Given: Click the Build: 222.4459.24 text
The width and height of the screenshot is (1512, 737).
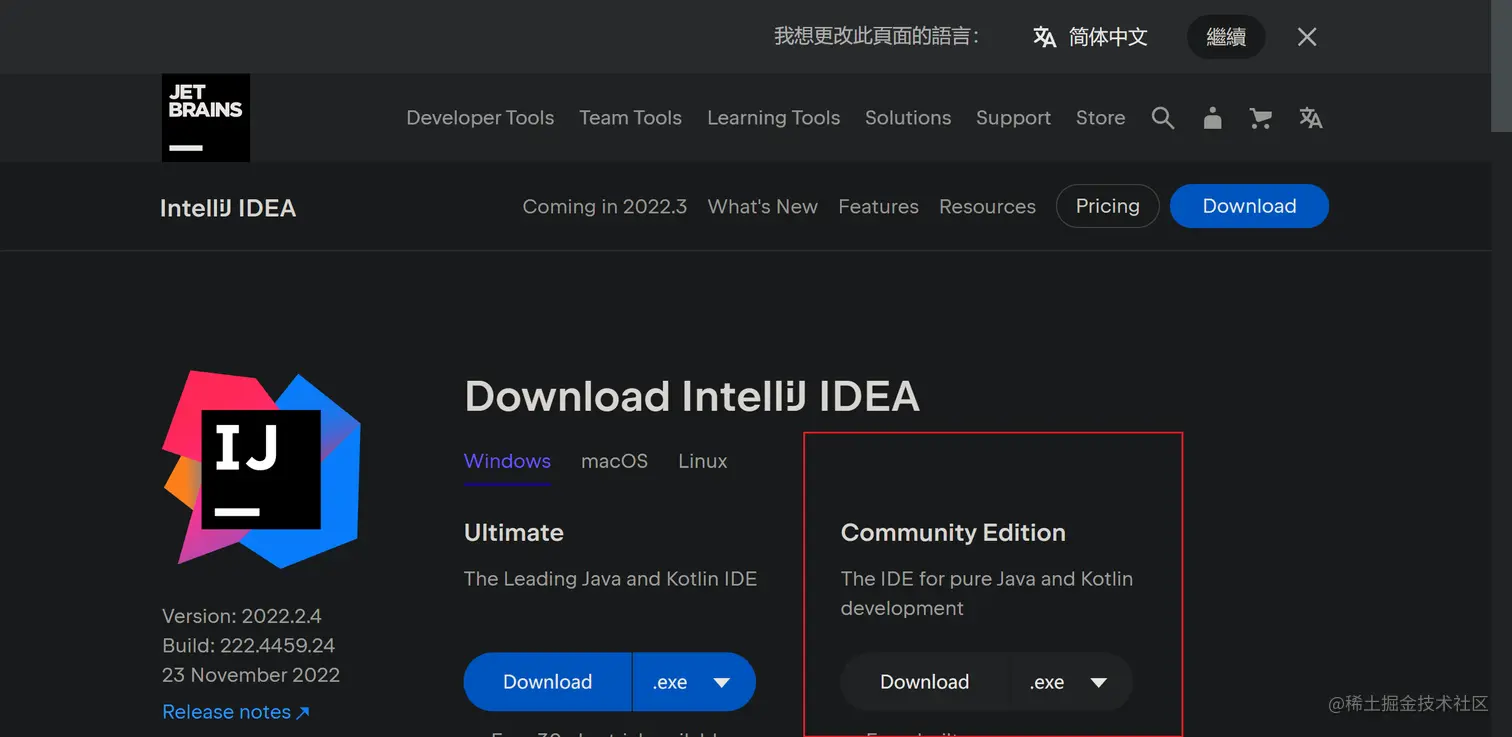Looking at the screenshot, I should click(249, 645).
